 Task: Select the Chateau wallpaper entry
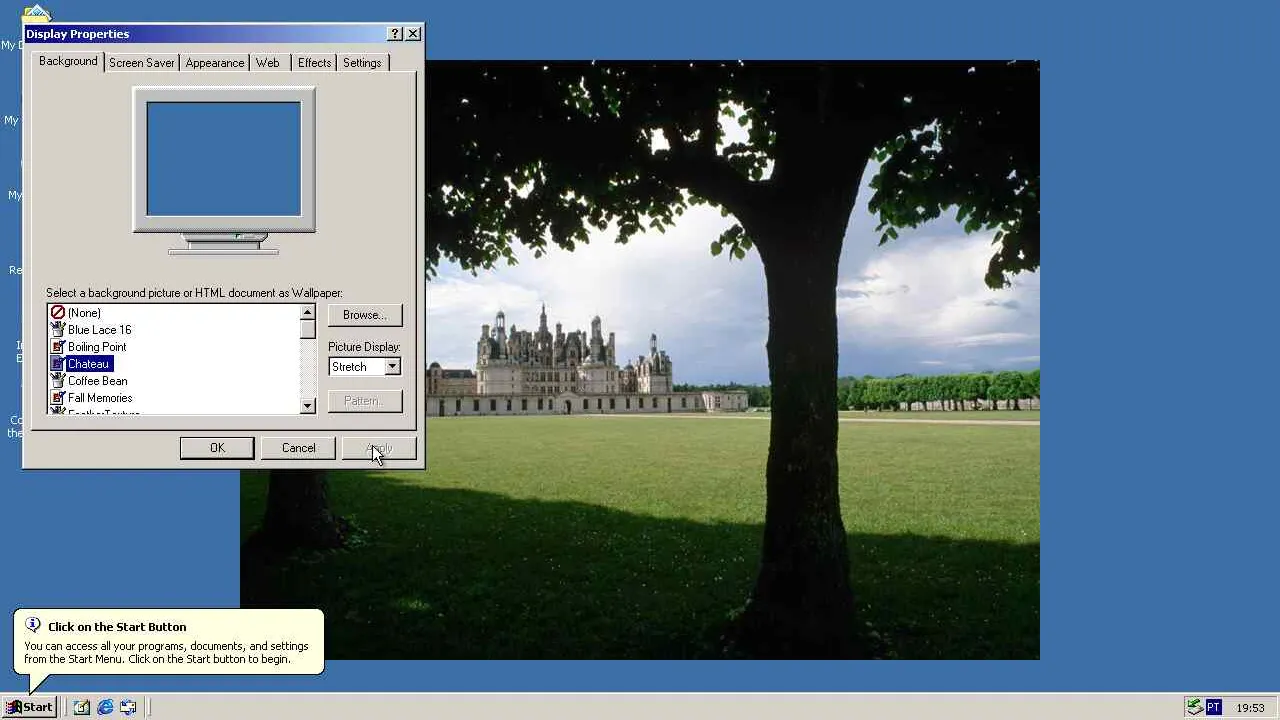(x=88, y=364)
